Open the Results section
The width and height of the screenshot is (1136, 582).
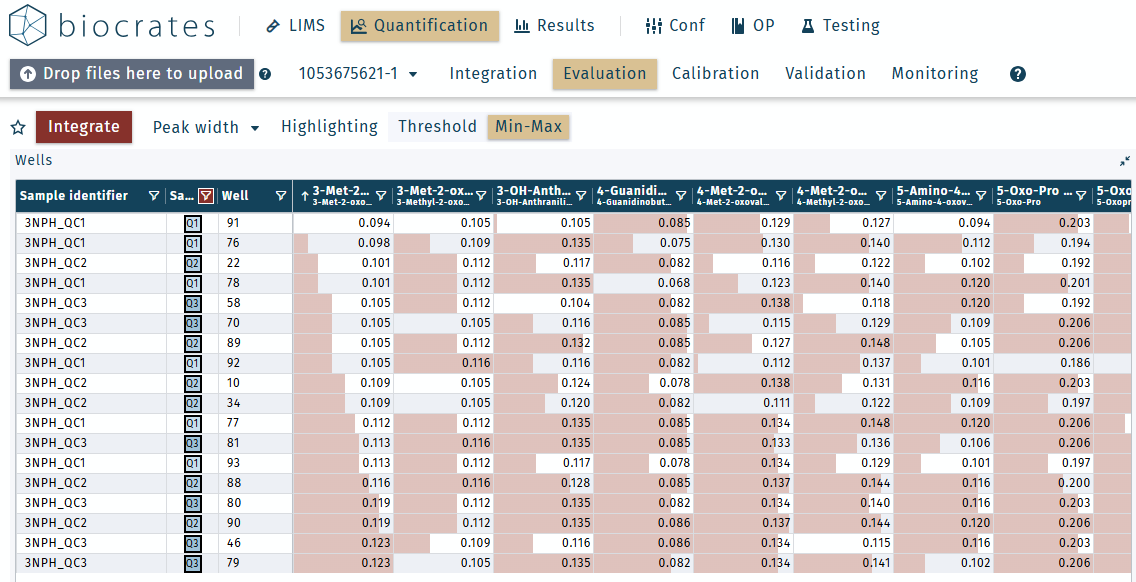coord(554,26)
